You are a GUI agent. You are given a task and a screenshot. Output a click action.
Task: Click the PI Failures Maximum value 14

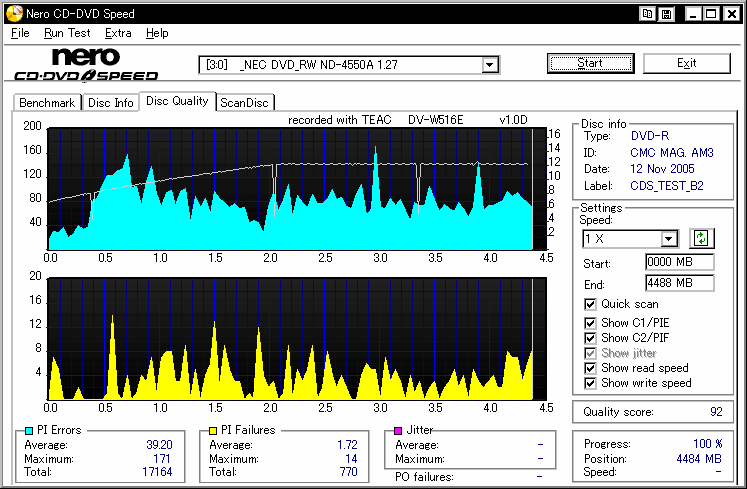[x=351, y=458]
